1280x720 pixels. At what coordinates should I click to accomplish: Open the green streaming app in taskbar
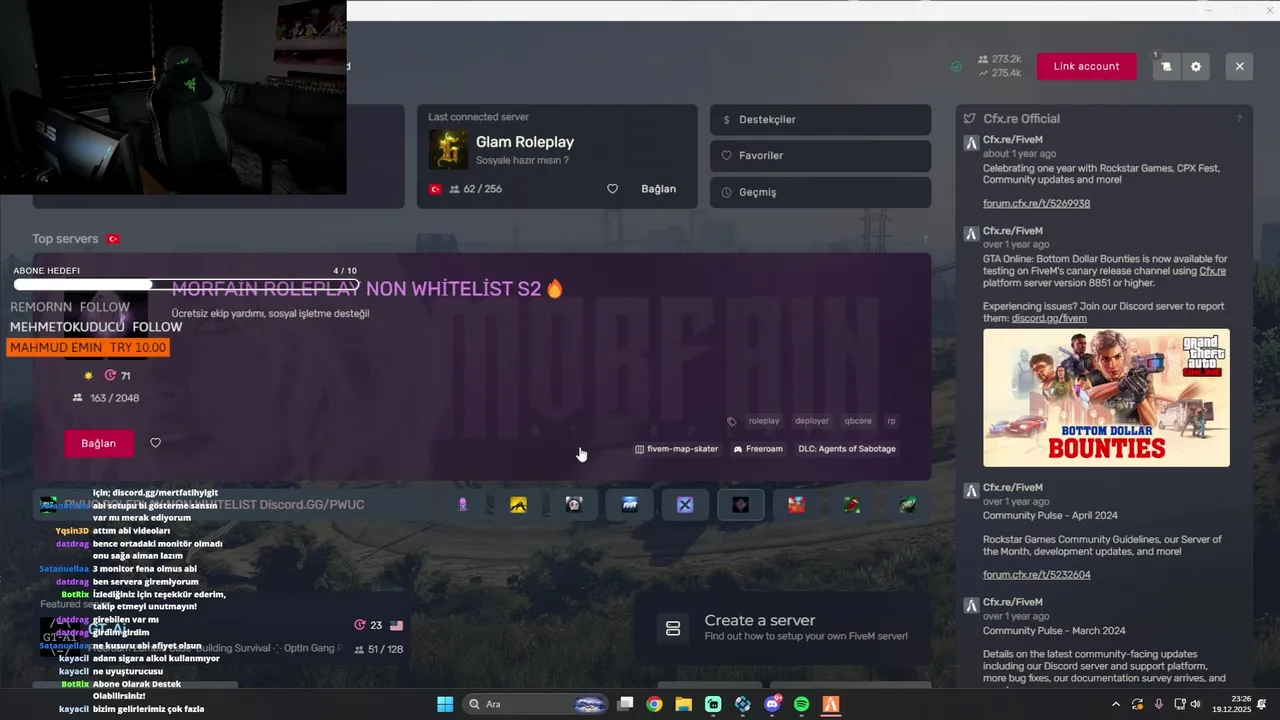click(x=713, y=704)
